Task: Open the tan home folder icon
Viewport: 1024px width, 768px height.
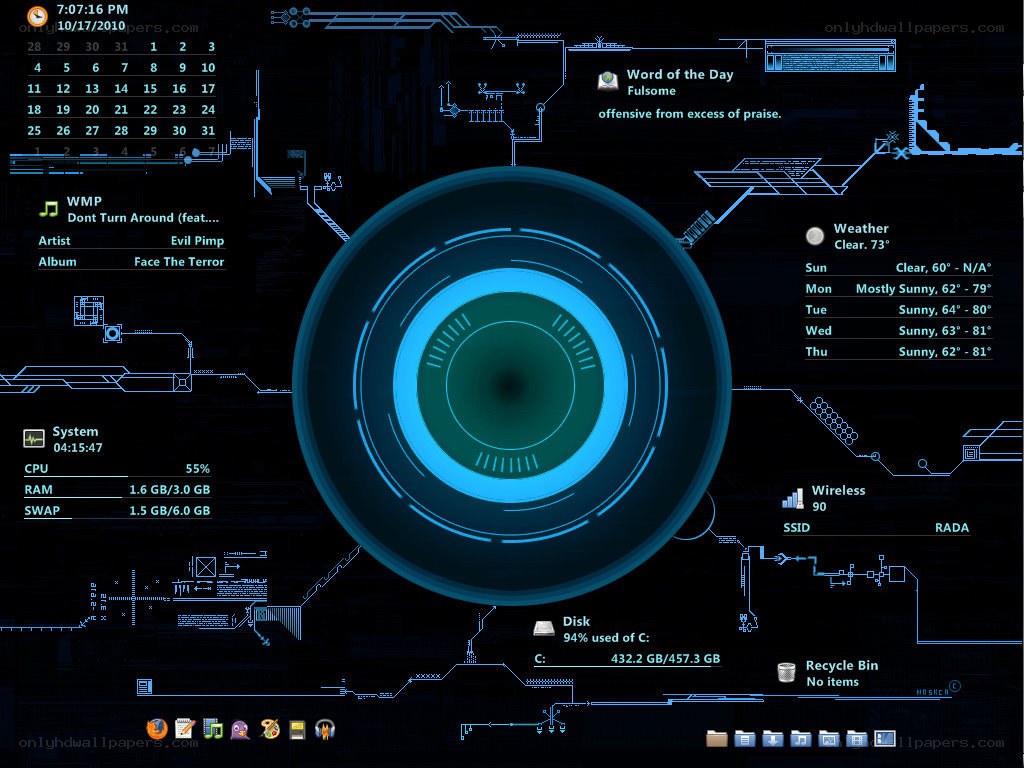Action: point(717,739)
